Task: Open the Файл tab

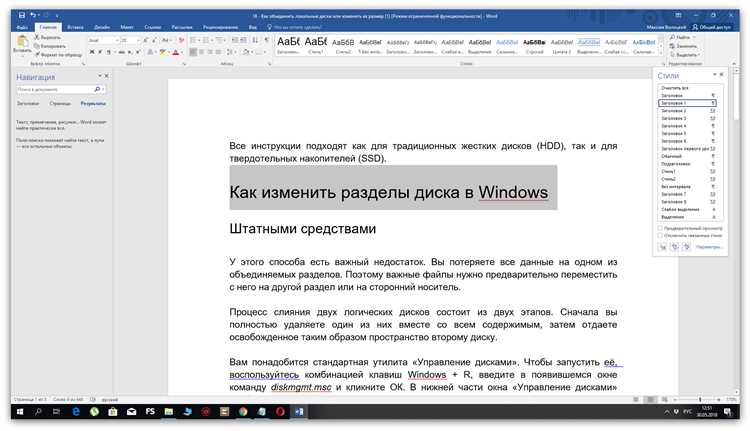Action: coord(22,27)
